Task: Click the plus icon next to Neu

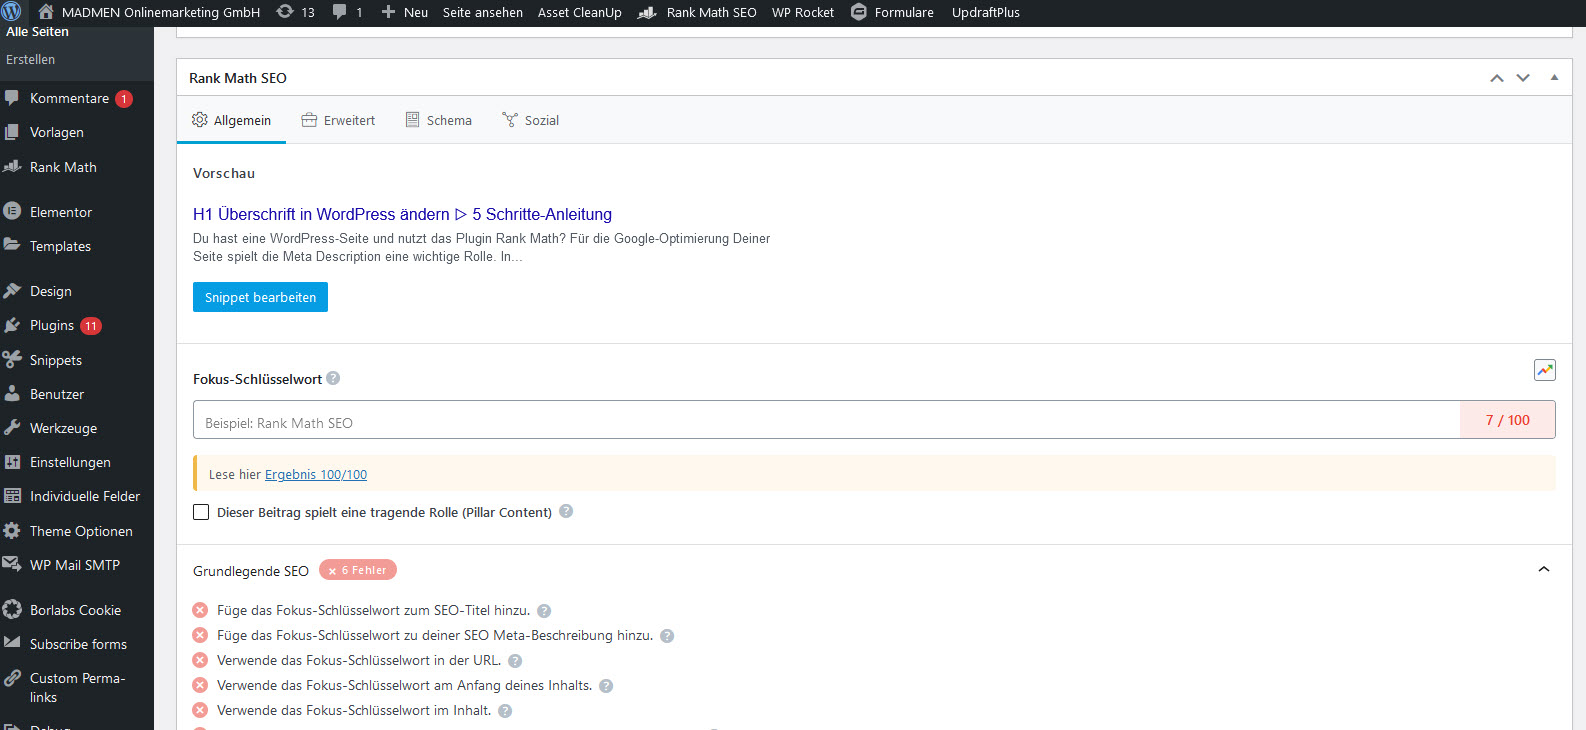Action: click(x=388, y=12)
